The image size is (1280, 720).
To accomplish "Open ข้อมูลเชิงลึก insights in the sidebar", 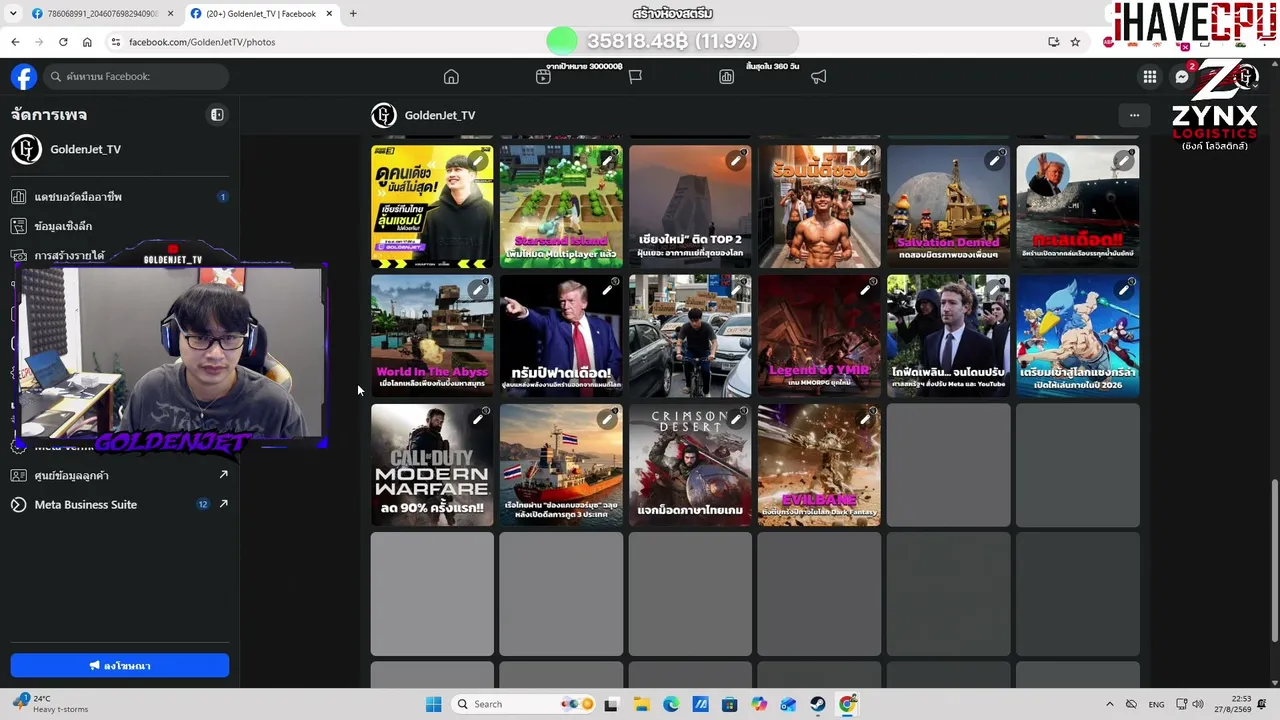I will pyautogui.click(x=120, y=226).
